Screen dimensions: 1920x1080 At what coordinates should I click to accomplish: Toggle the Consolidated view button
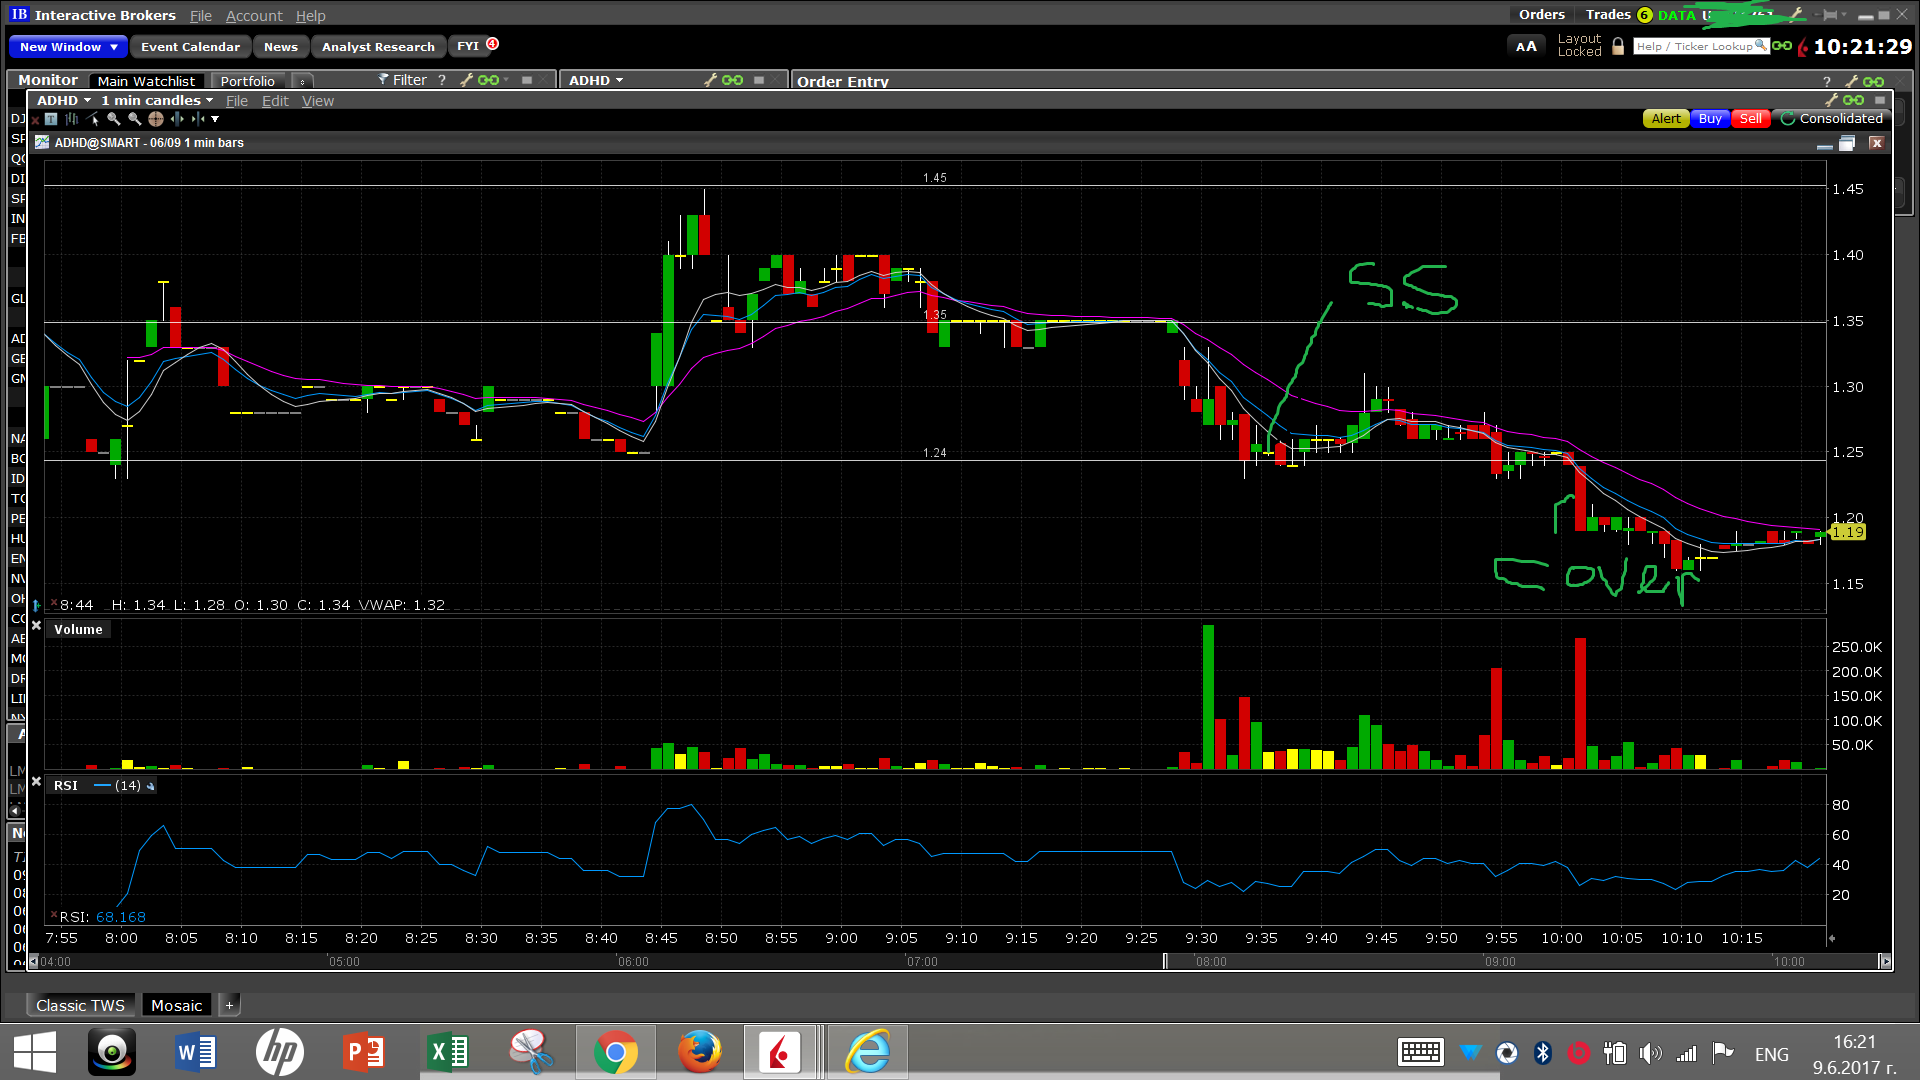(x=1832, y=119)
